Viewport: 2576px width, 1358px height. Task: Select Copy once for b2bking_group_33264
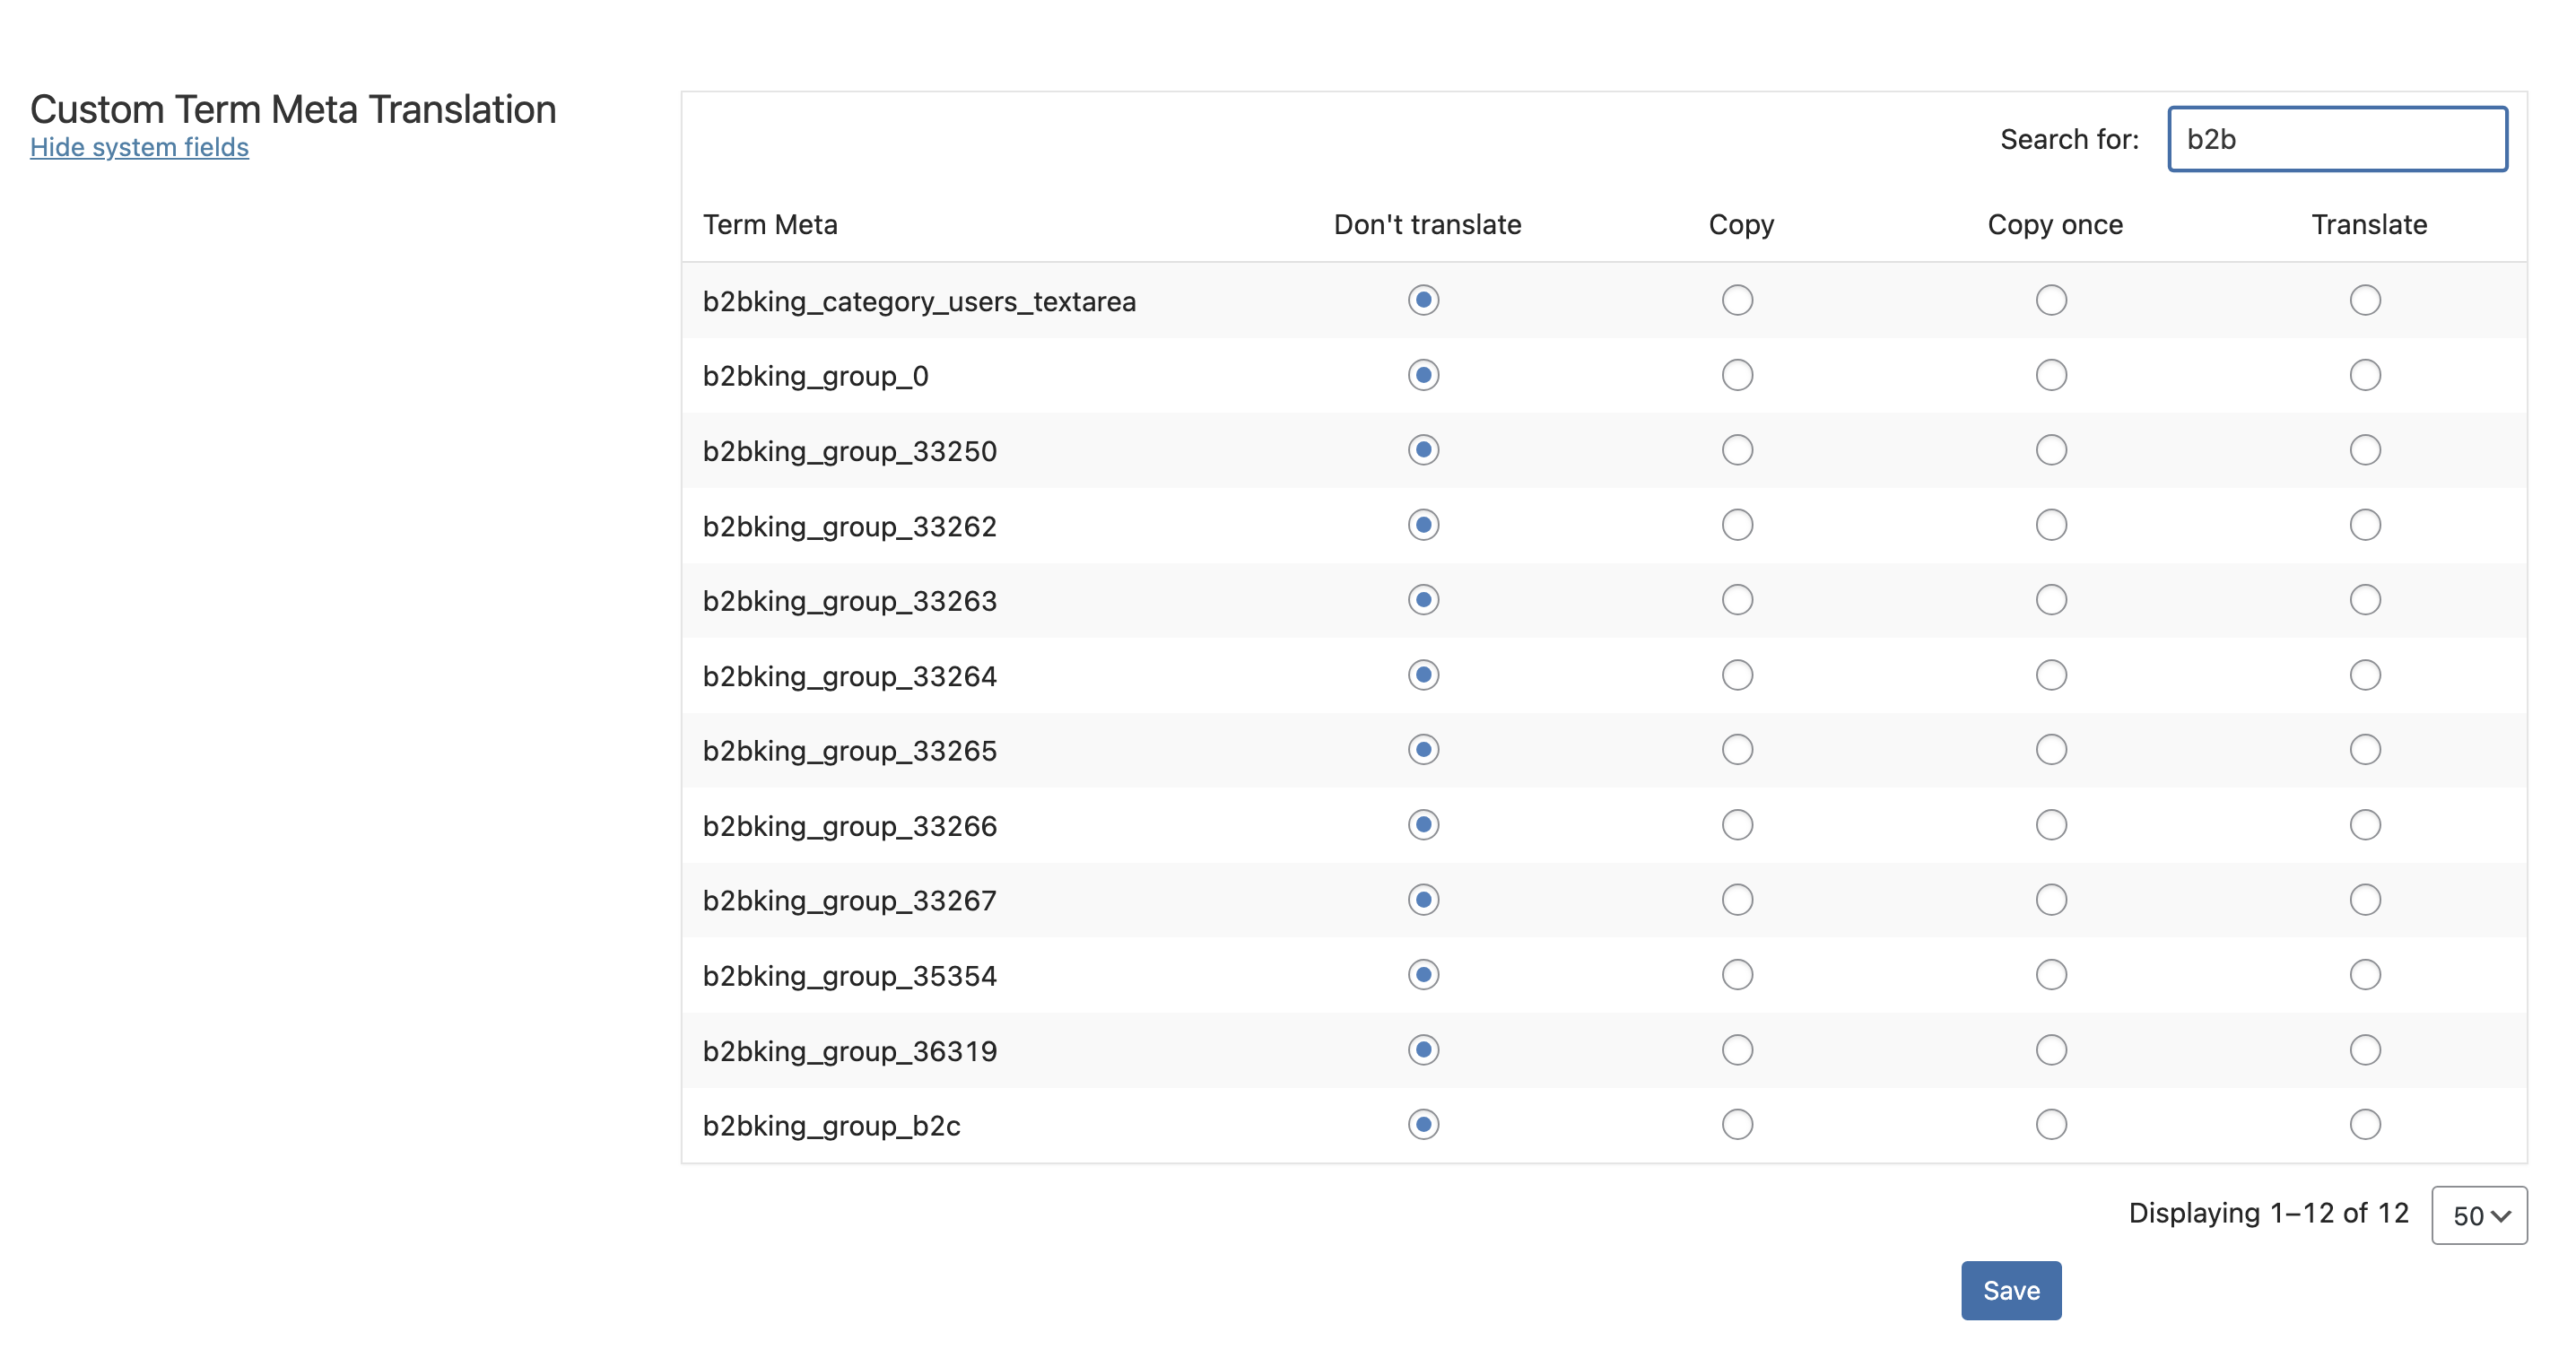pos(2052,675)
